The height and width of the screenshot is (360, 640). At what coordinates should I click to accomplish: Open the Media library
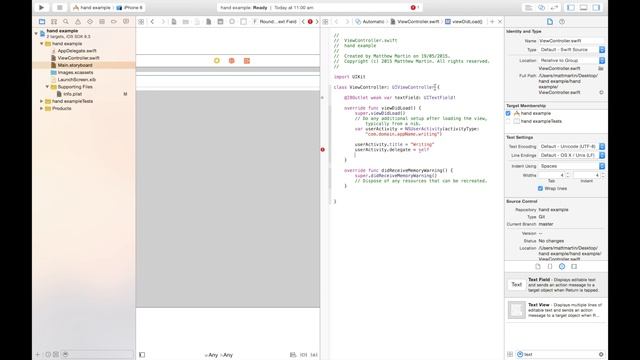coord(574,266)
